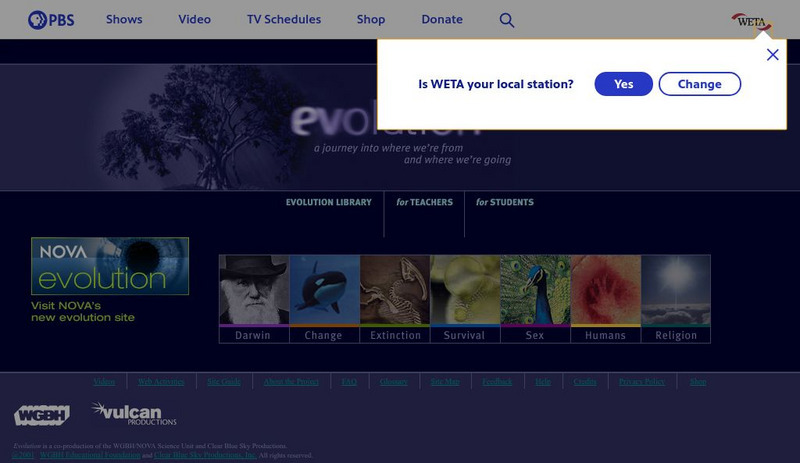The height and width of the screenshot is (463, 800).
Task: Click the Videos footer link
Action: [104, 381]
